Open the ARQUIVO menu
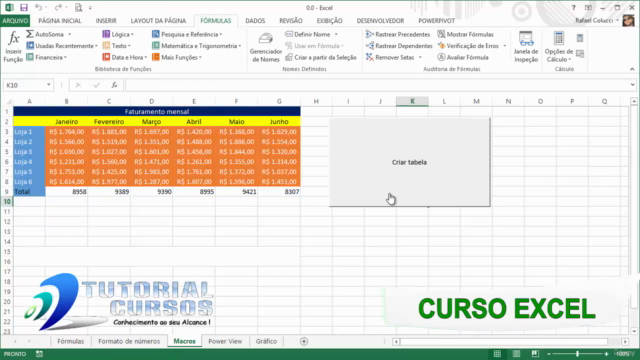640x360 pixels. [x=15, y=20]
